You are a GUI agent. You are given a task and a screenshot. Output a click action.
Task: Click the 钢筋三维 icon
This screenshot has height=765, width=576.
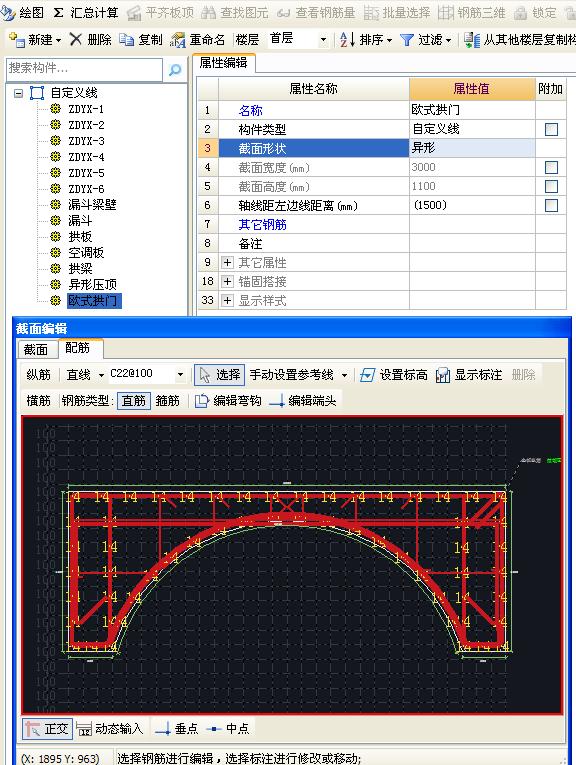446,13
